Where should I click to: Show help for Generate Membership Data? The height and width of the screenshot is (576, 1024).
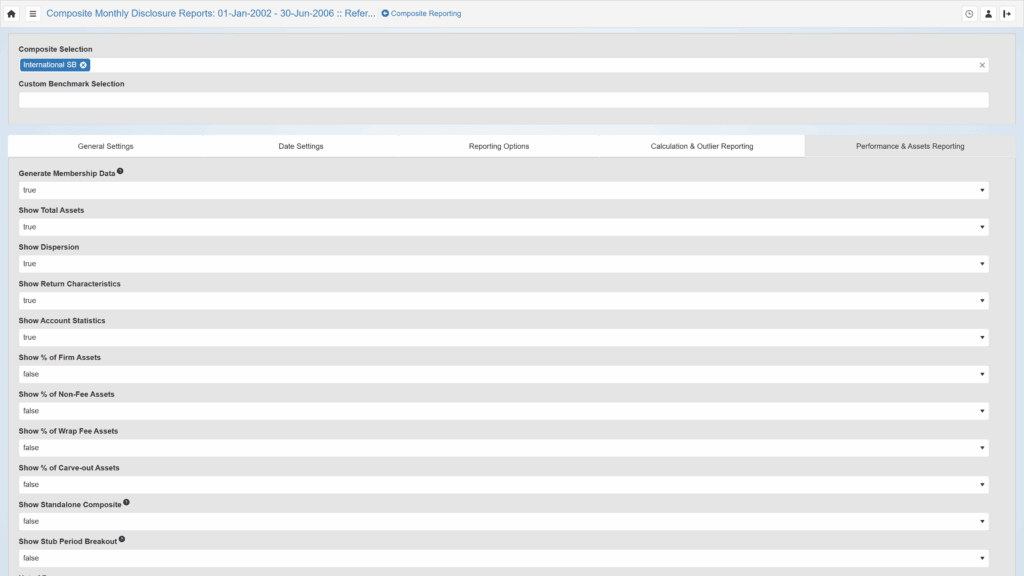click(120, 171)
